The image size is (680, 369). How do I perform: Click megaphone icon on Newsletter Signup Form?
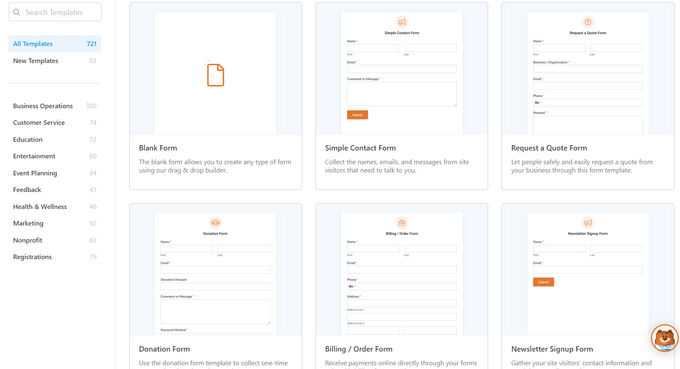point(588,223)
